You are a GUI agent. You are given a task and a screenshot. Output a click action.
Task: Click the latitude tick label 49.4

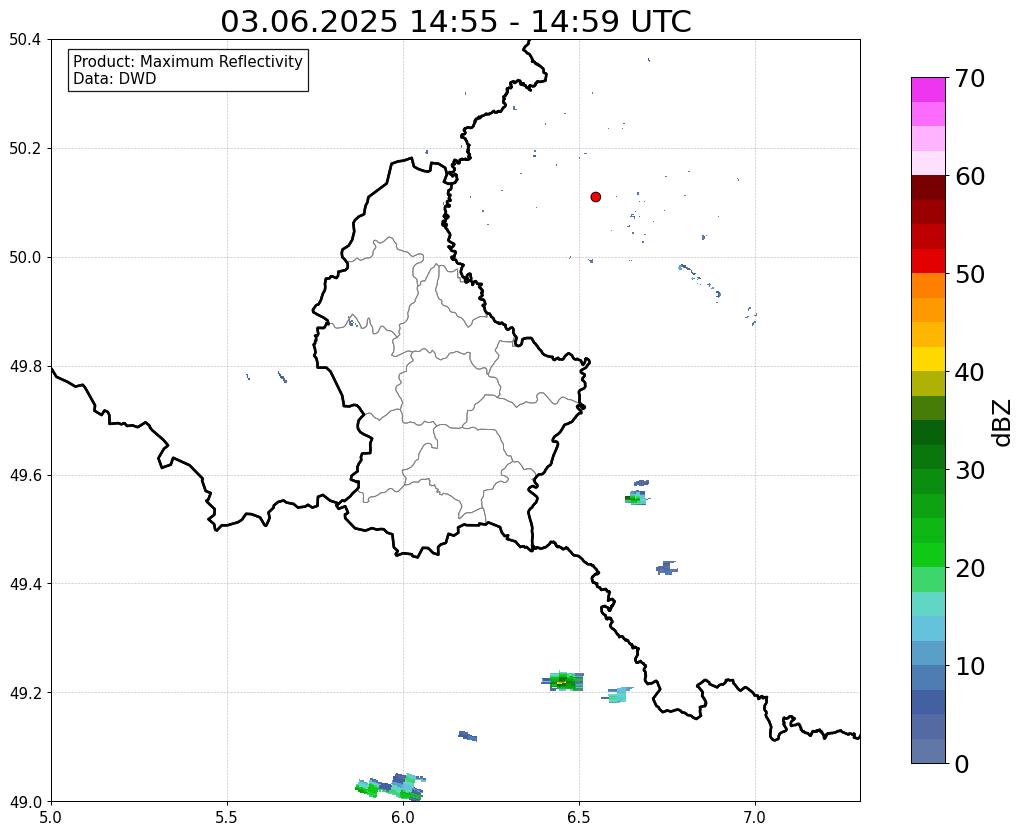(x=25, y=584)
